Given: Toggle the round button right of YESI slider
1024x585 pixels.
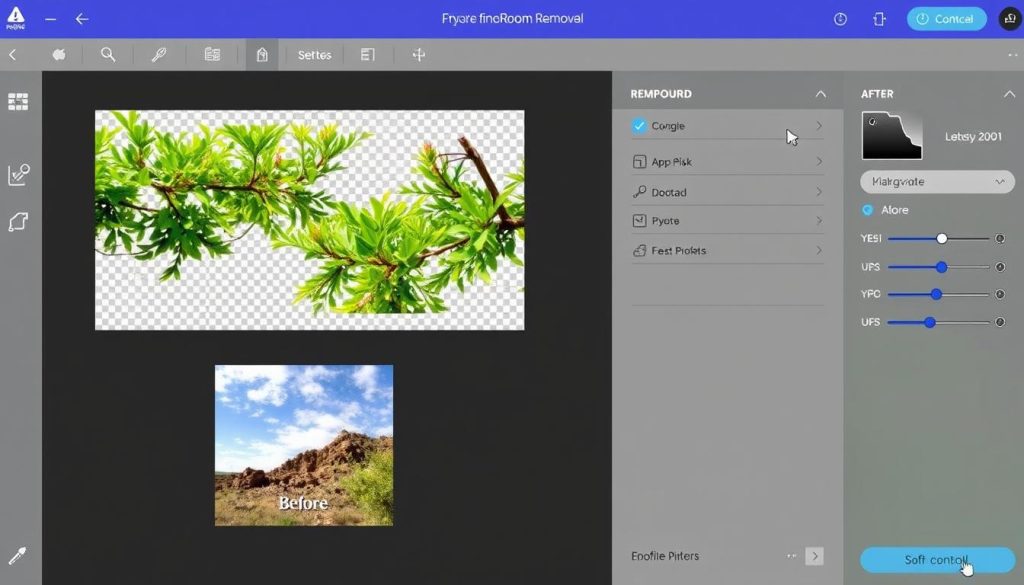Looking at the screenshot, I should (999, 239).
